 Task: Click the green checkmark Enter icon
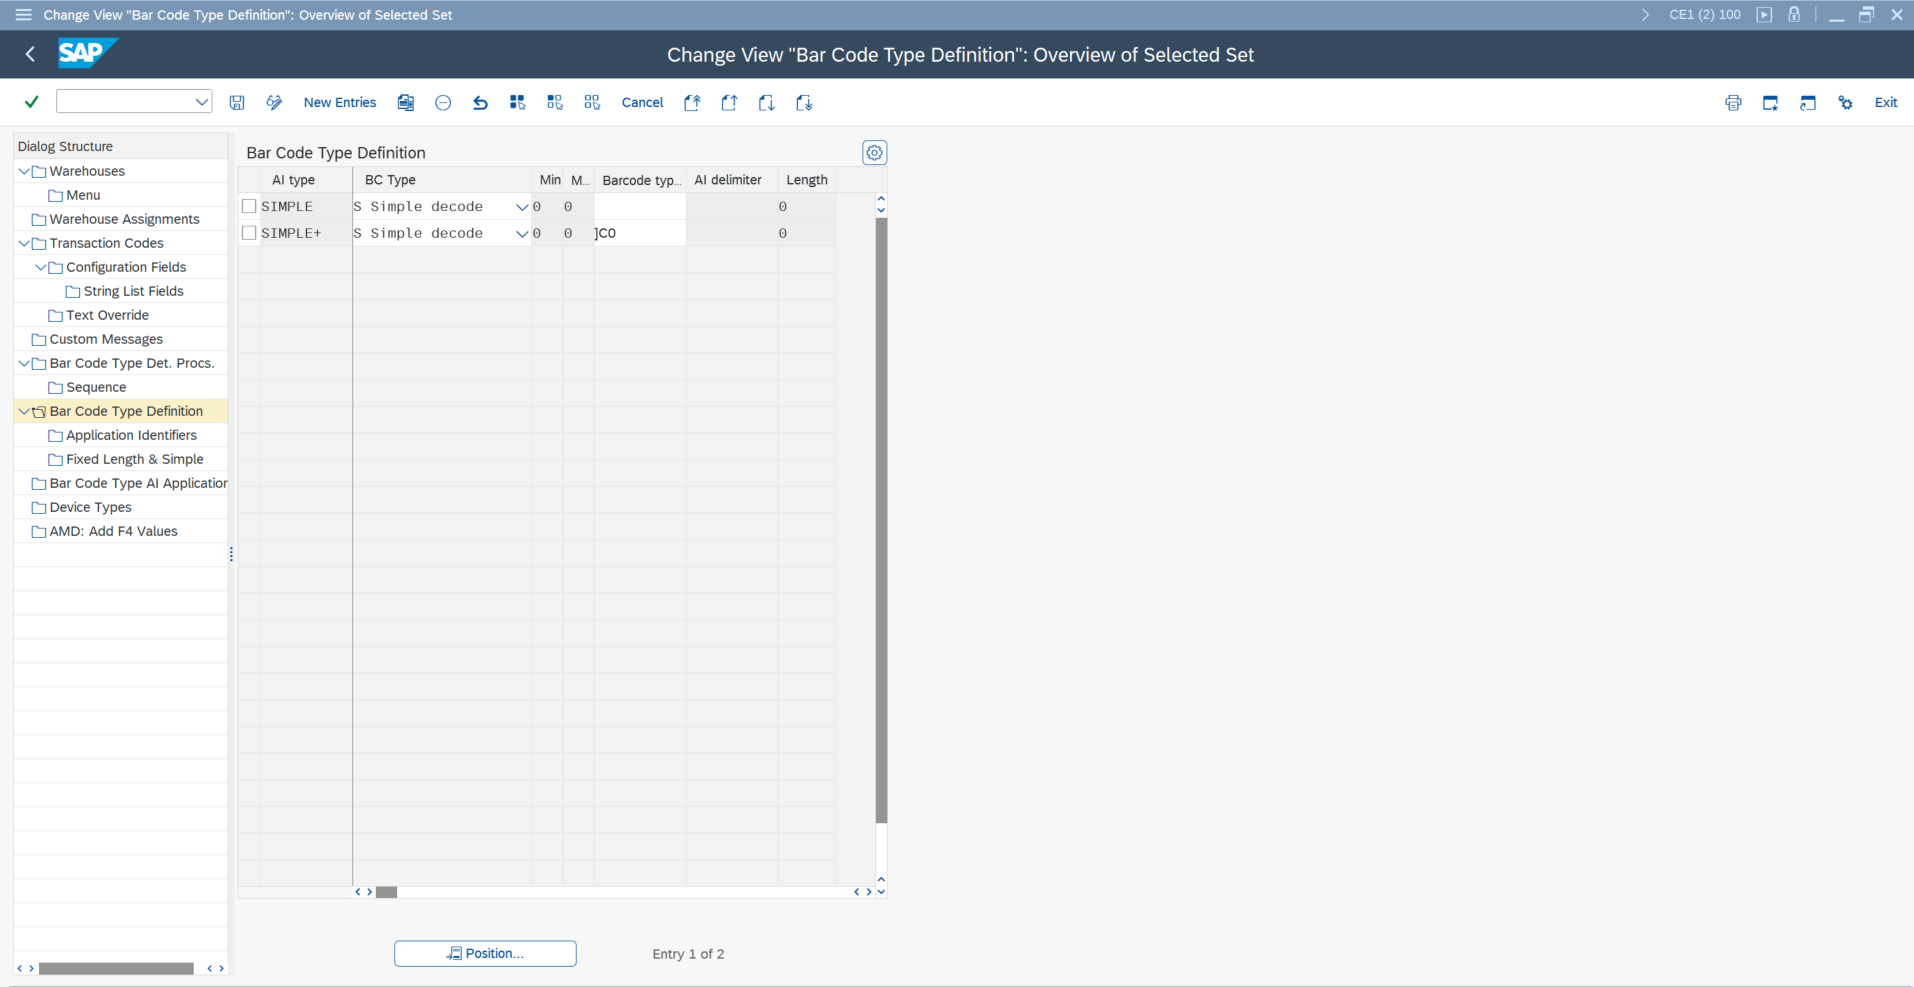[x=32, y=102]
